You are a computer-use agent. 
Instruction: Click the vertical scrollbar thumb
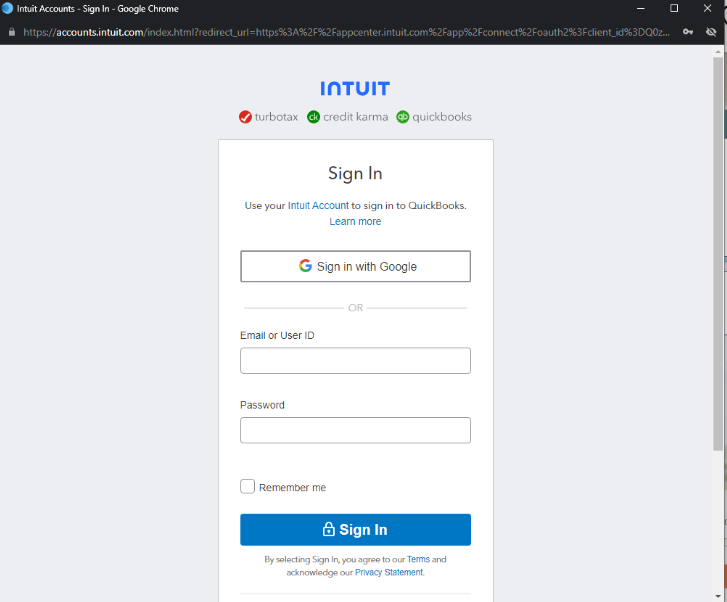pos(718,253)
